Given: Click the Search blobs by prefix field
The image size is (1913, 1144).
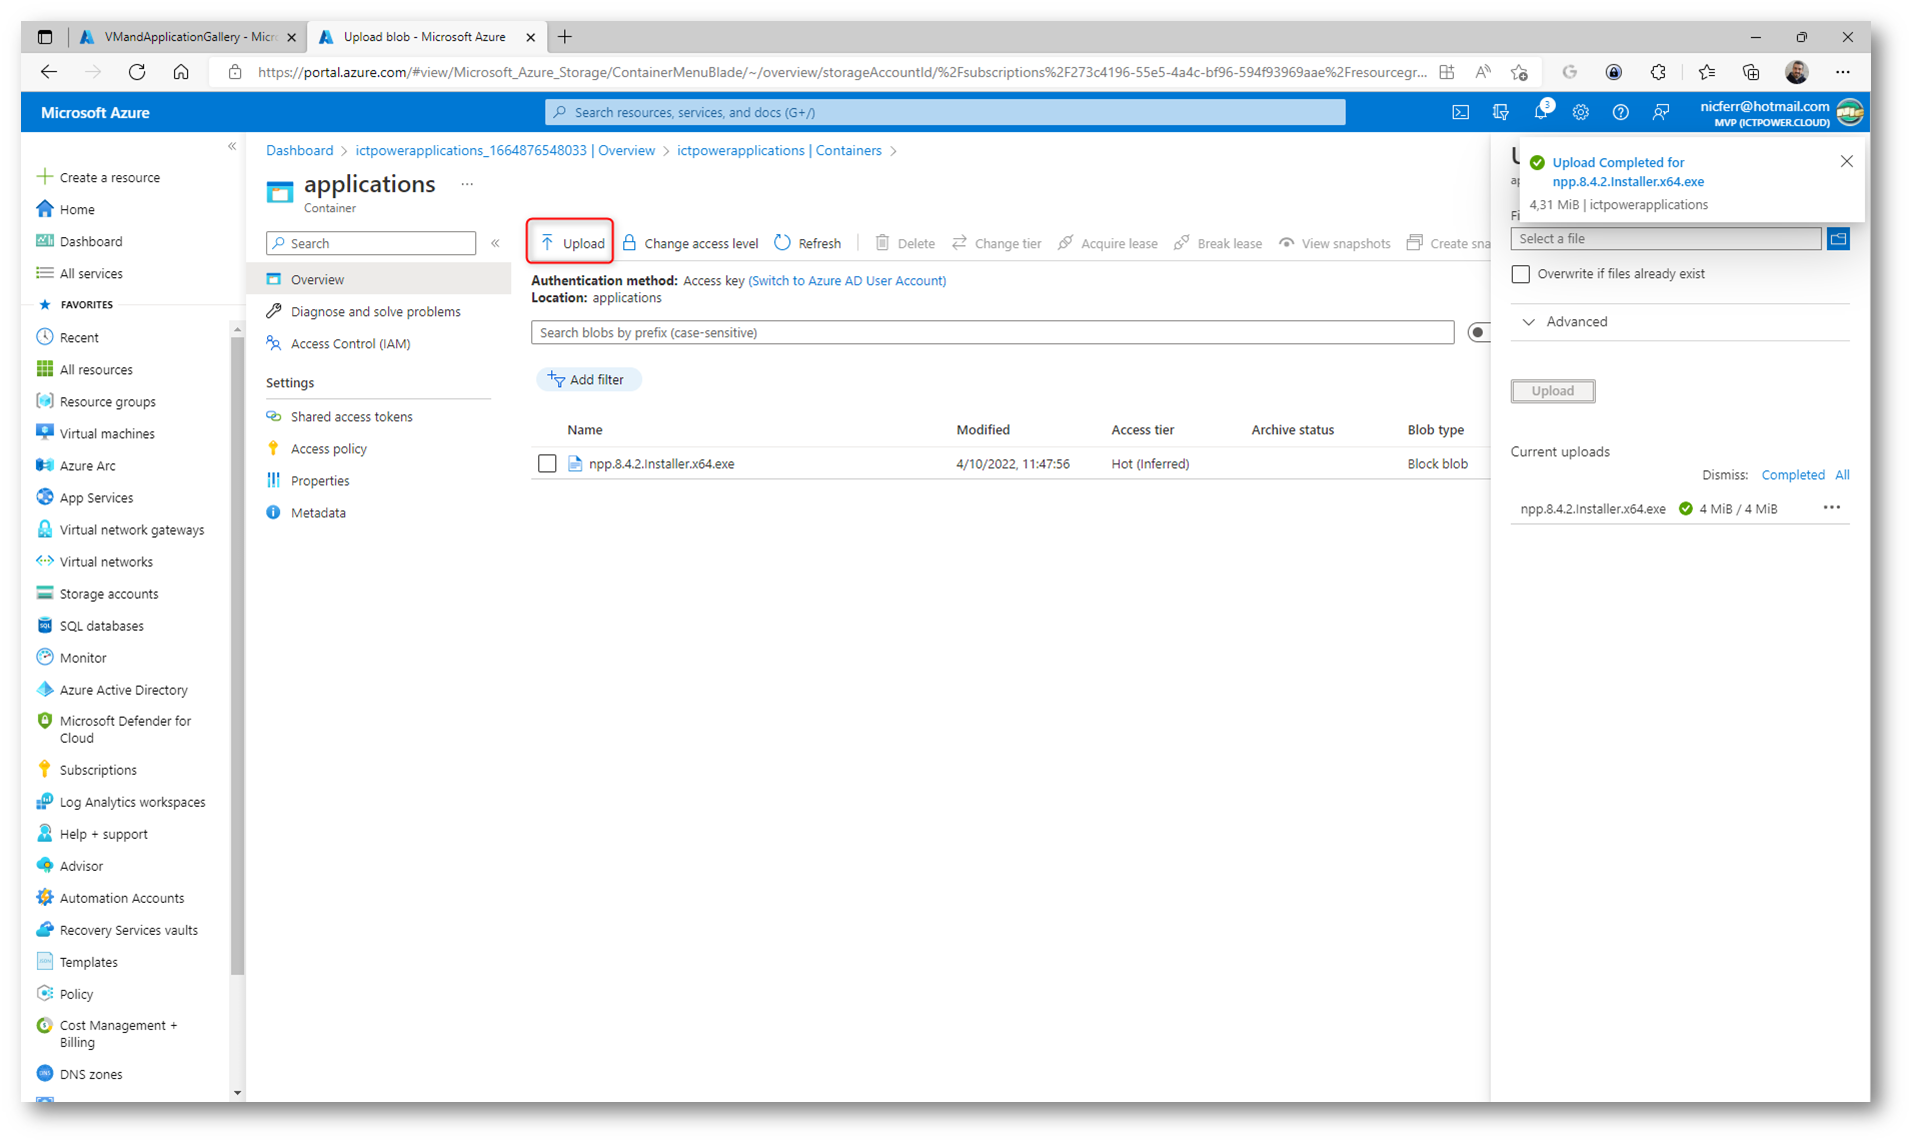Looking at the screenshot, I should pos(992,333).
